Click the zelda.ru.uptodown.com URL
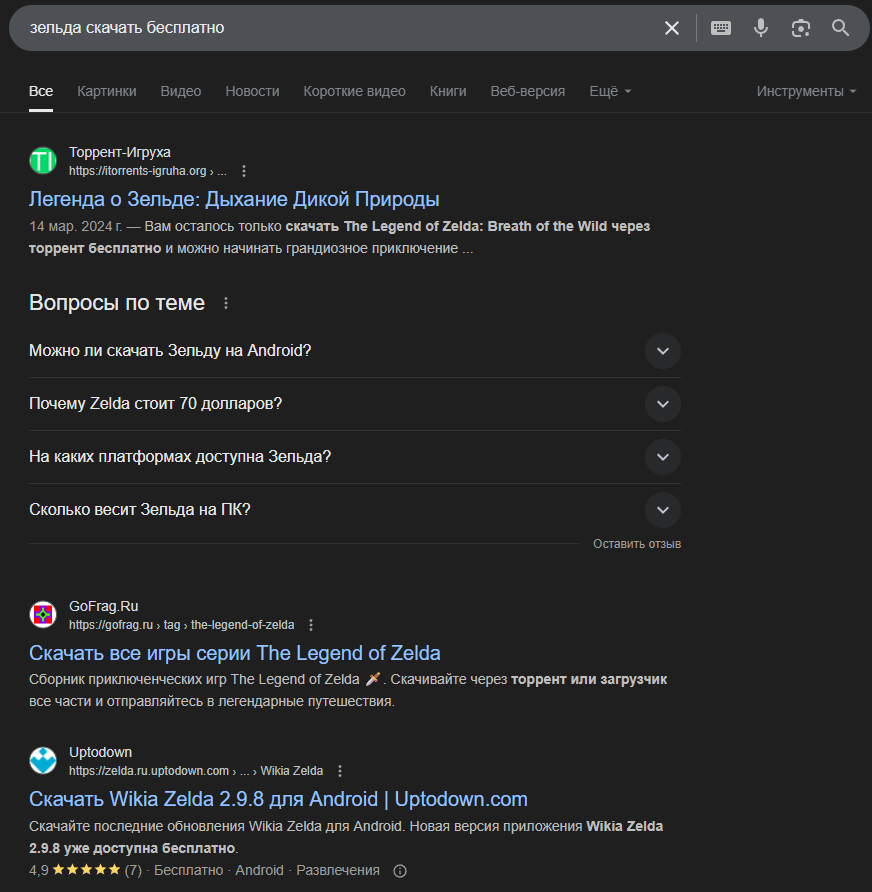872x892 pixels. (196, 771)
